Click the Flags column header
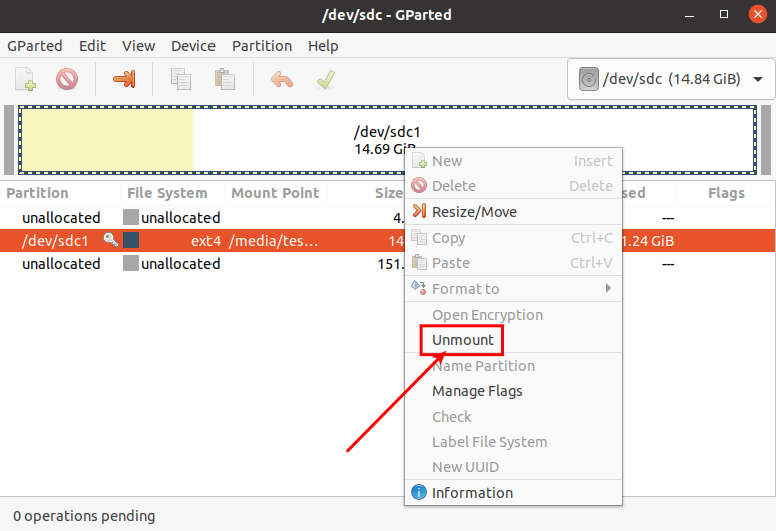776x531 pixels. point(726,193)
